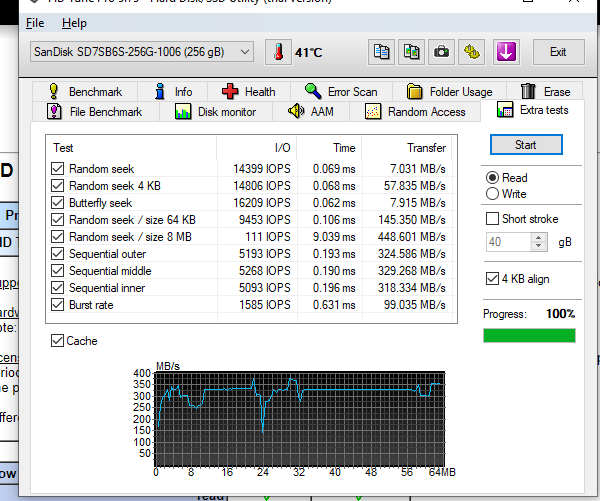This screenshot has width=600, height=501.
Task: Decrease short stroke size with down arrow
Action: coord(539,246)
